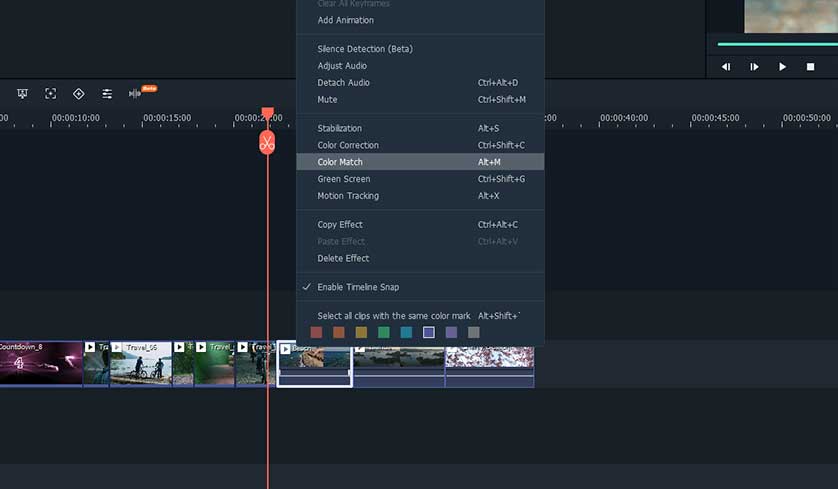Play the preview video

tap(782, 67)
